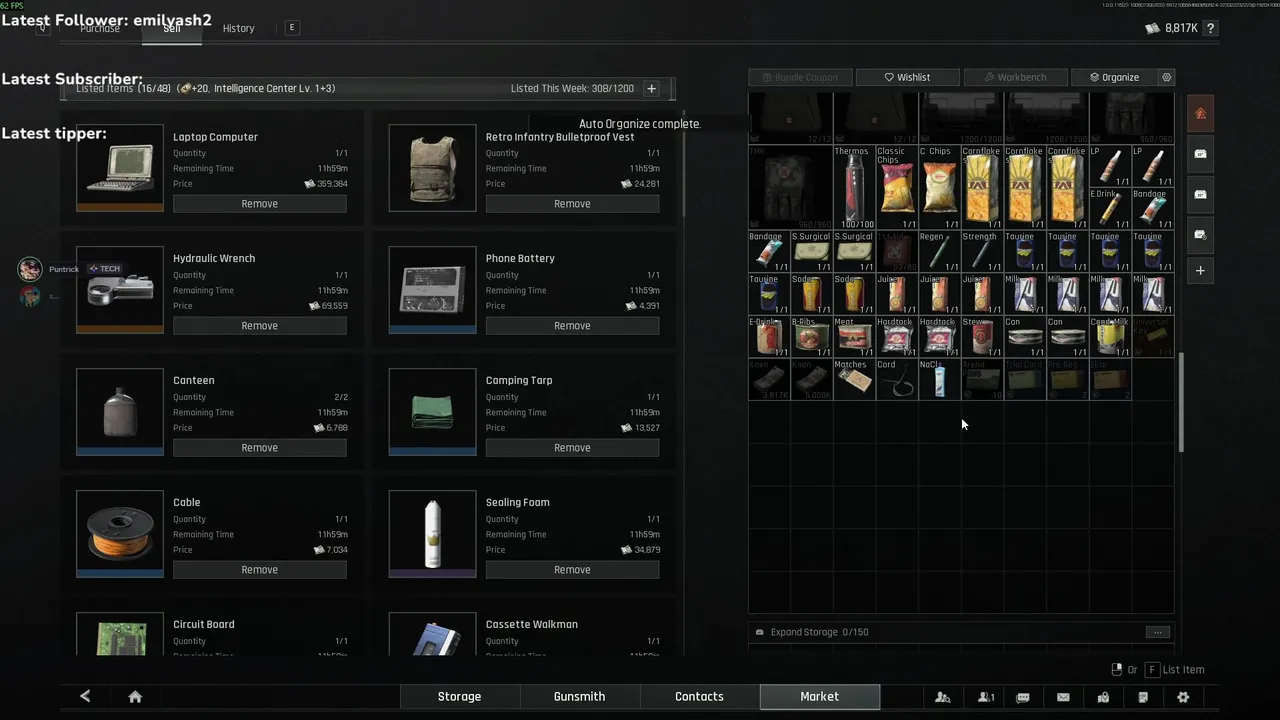Add a container with sidebar plus icon
This screenshot has height=720, width=1280.
pos(1200,271)
